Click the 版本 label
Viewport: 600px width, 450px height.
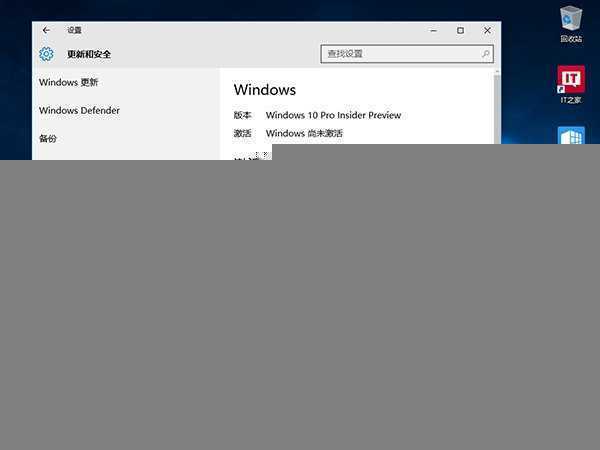point(242,115)
